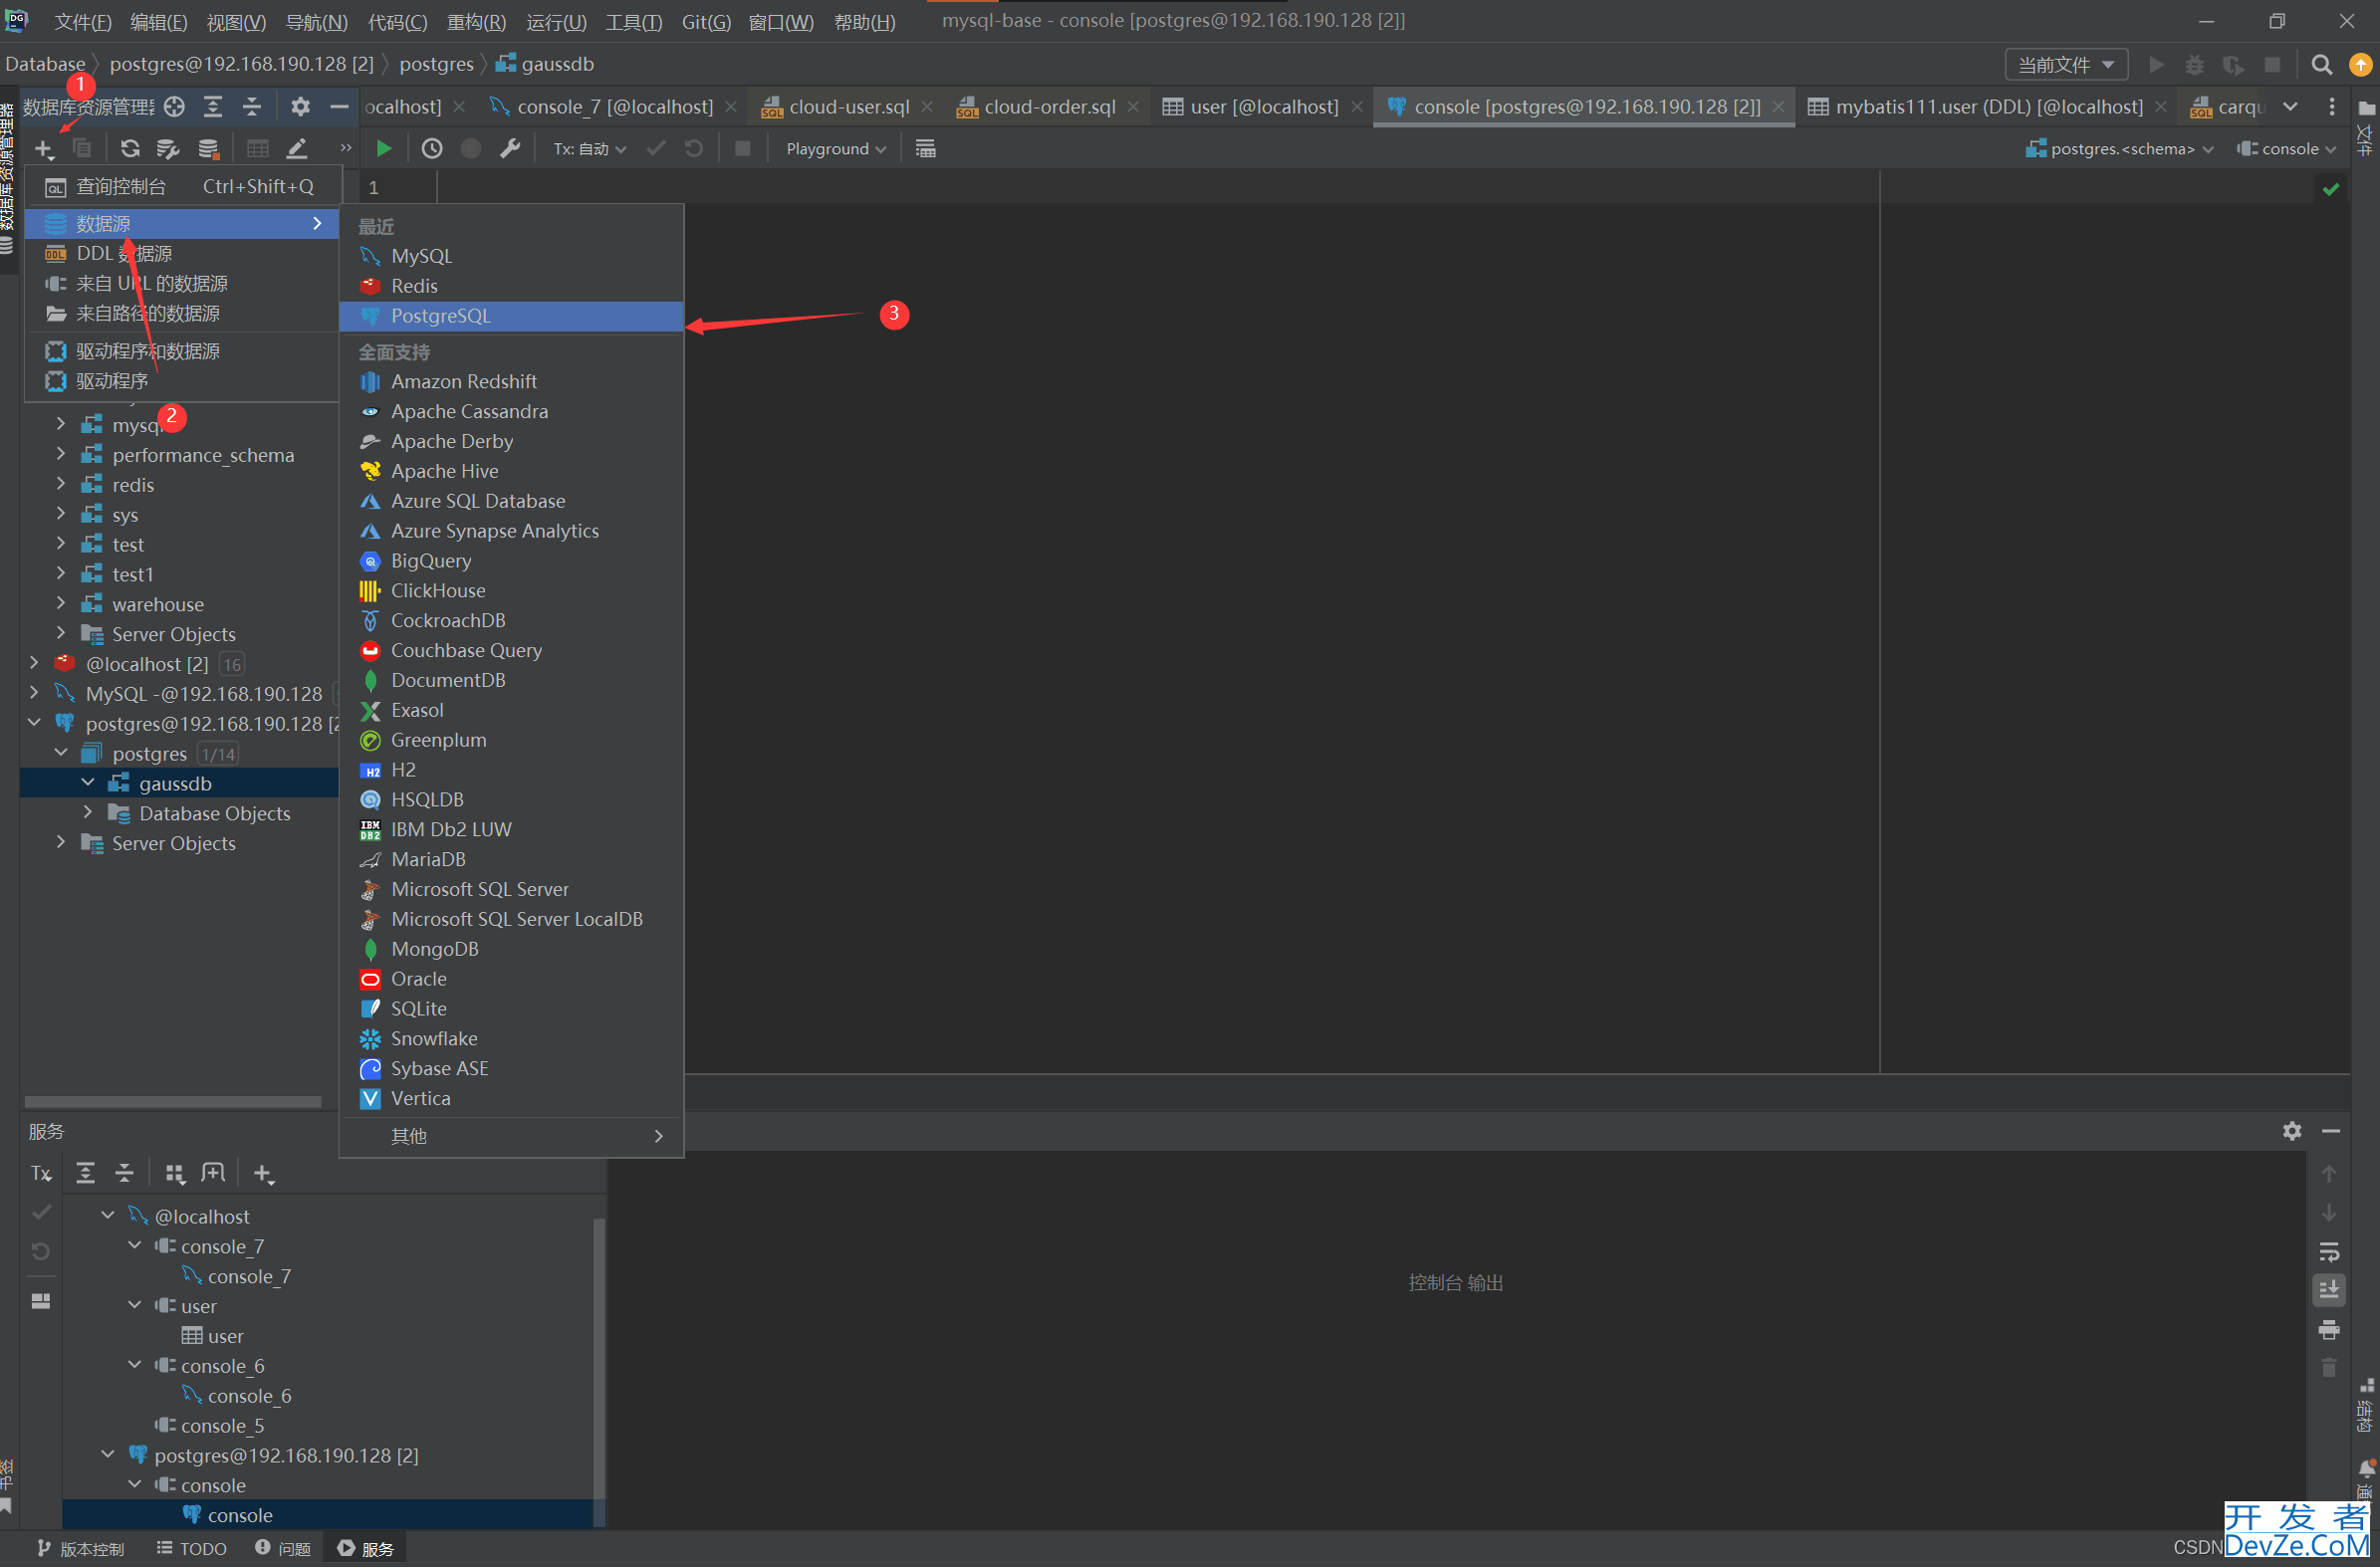This screenshot has width=2380, height=1567.
Task: Click the add plus icon in database panel
Action: click(44, 148)
